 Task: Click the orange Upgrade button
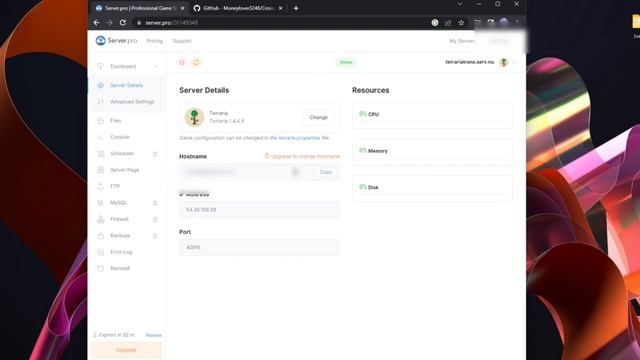127,350
